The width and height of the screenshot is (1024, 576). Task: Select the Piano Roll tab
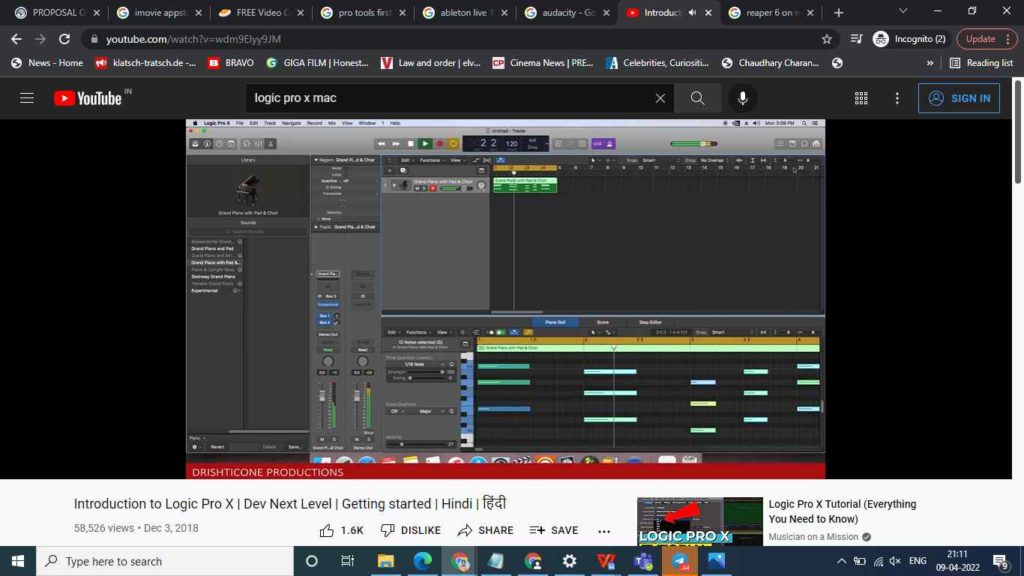pos(555,322)
